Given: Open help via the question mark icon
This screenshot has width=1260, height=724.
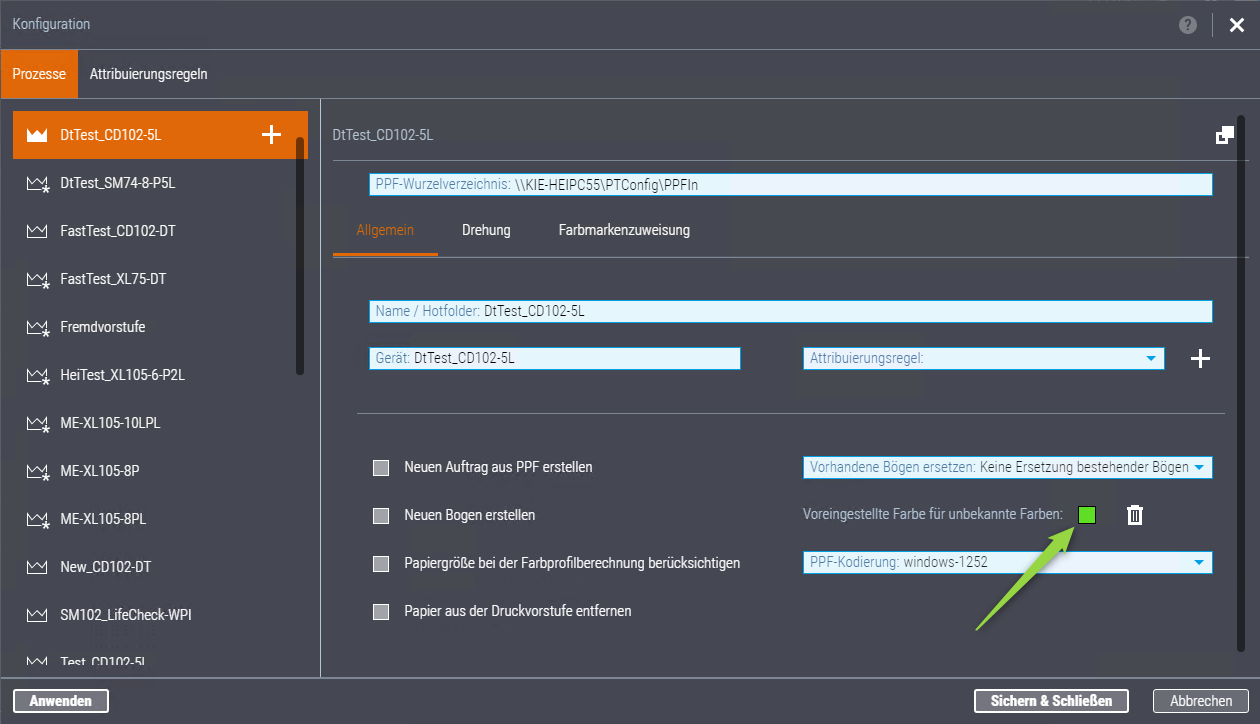Looking at the screenshot, I should pos(1187,25).
